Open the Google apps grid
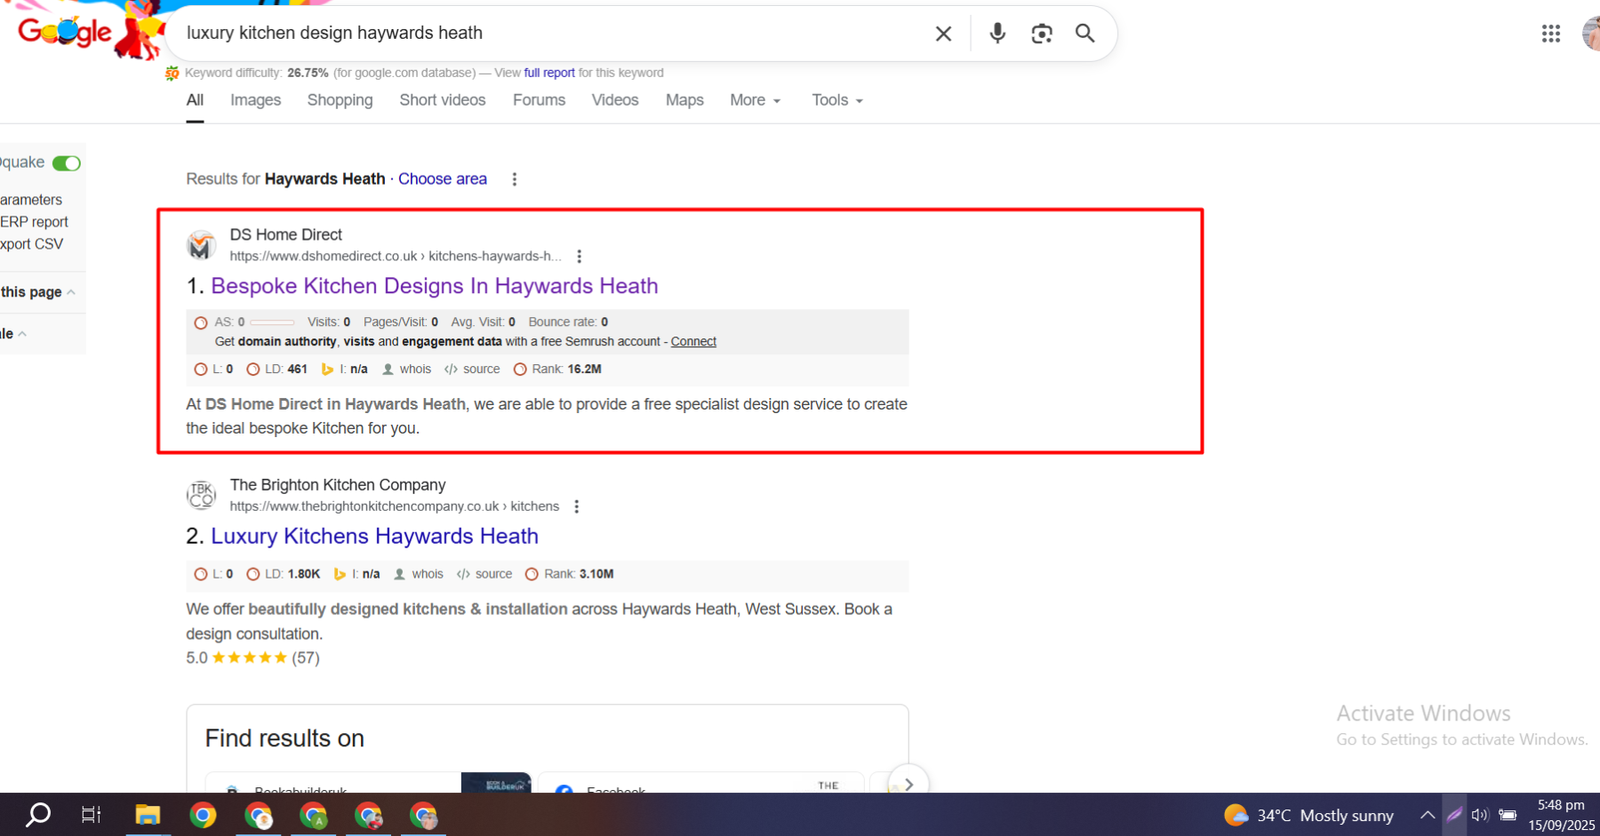The width and height of the screenshot is (1600, 836). (1550, 34)
